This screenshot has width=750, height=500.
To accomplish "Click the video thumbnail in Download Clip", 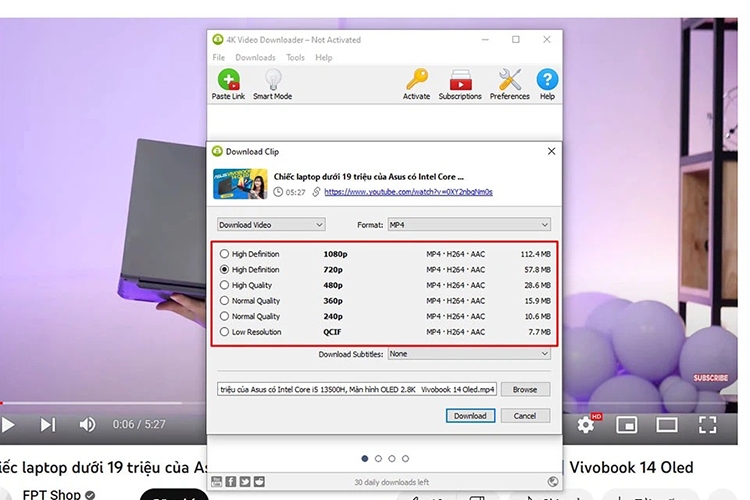I will point(240,184).
